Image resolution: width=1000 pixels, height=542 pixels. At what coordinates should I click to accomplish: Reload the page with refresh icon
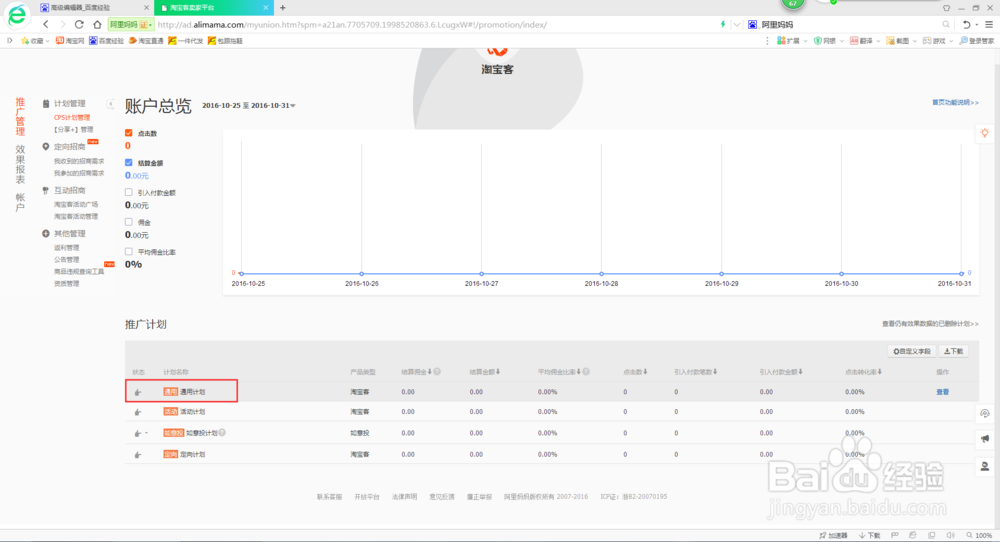[x=79, y=24]
